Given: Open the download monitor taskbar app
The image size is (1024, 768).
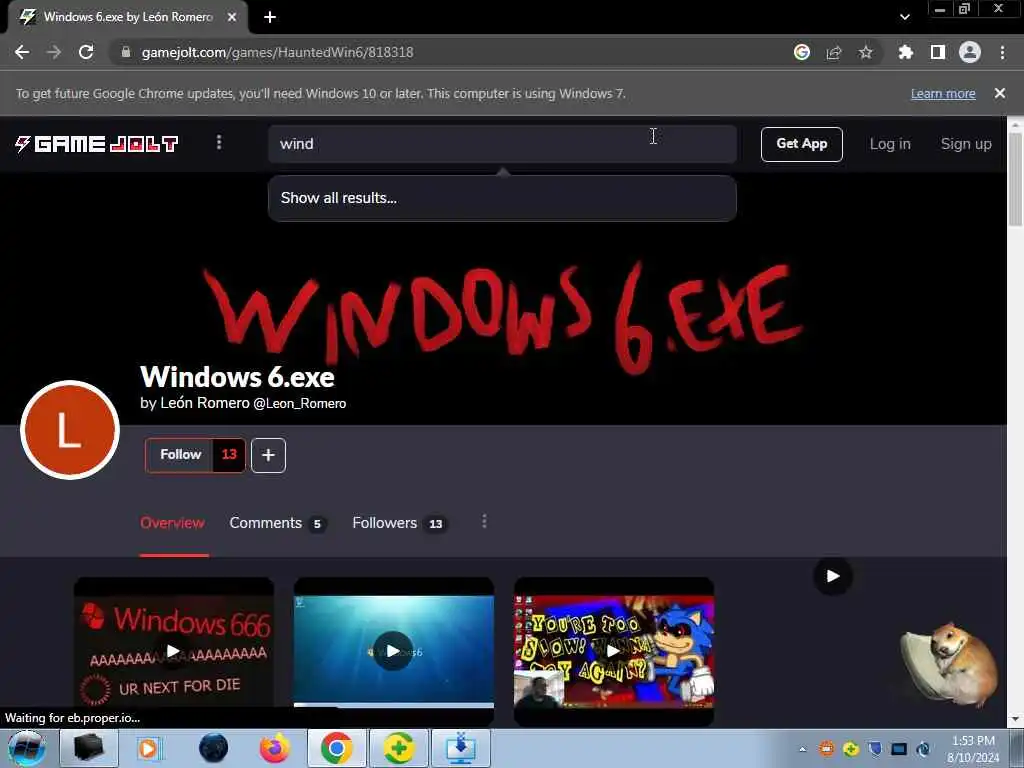Looking at the screenshot, I should [460, 748].
